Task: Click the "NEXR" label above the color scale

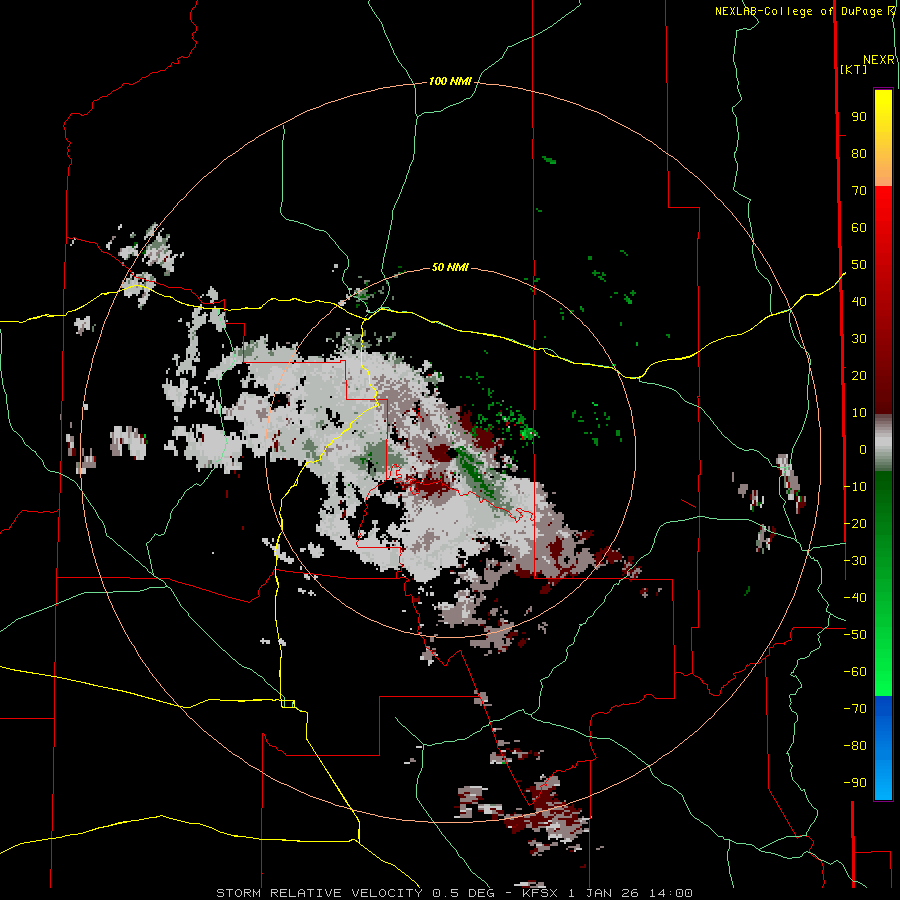Action: [x=879, y=60]
